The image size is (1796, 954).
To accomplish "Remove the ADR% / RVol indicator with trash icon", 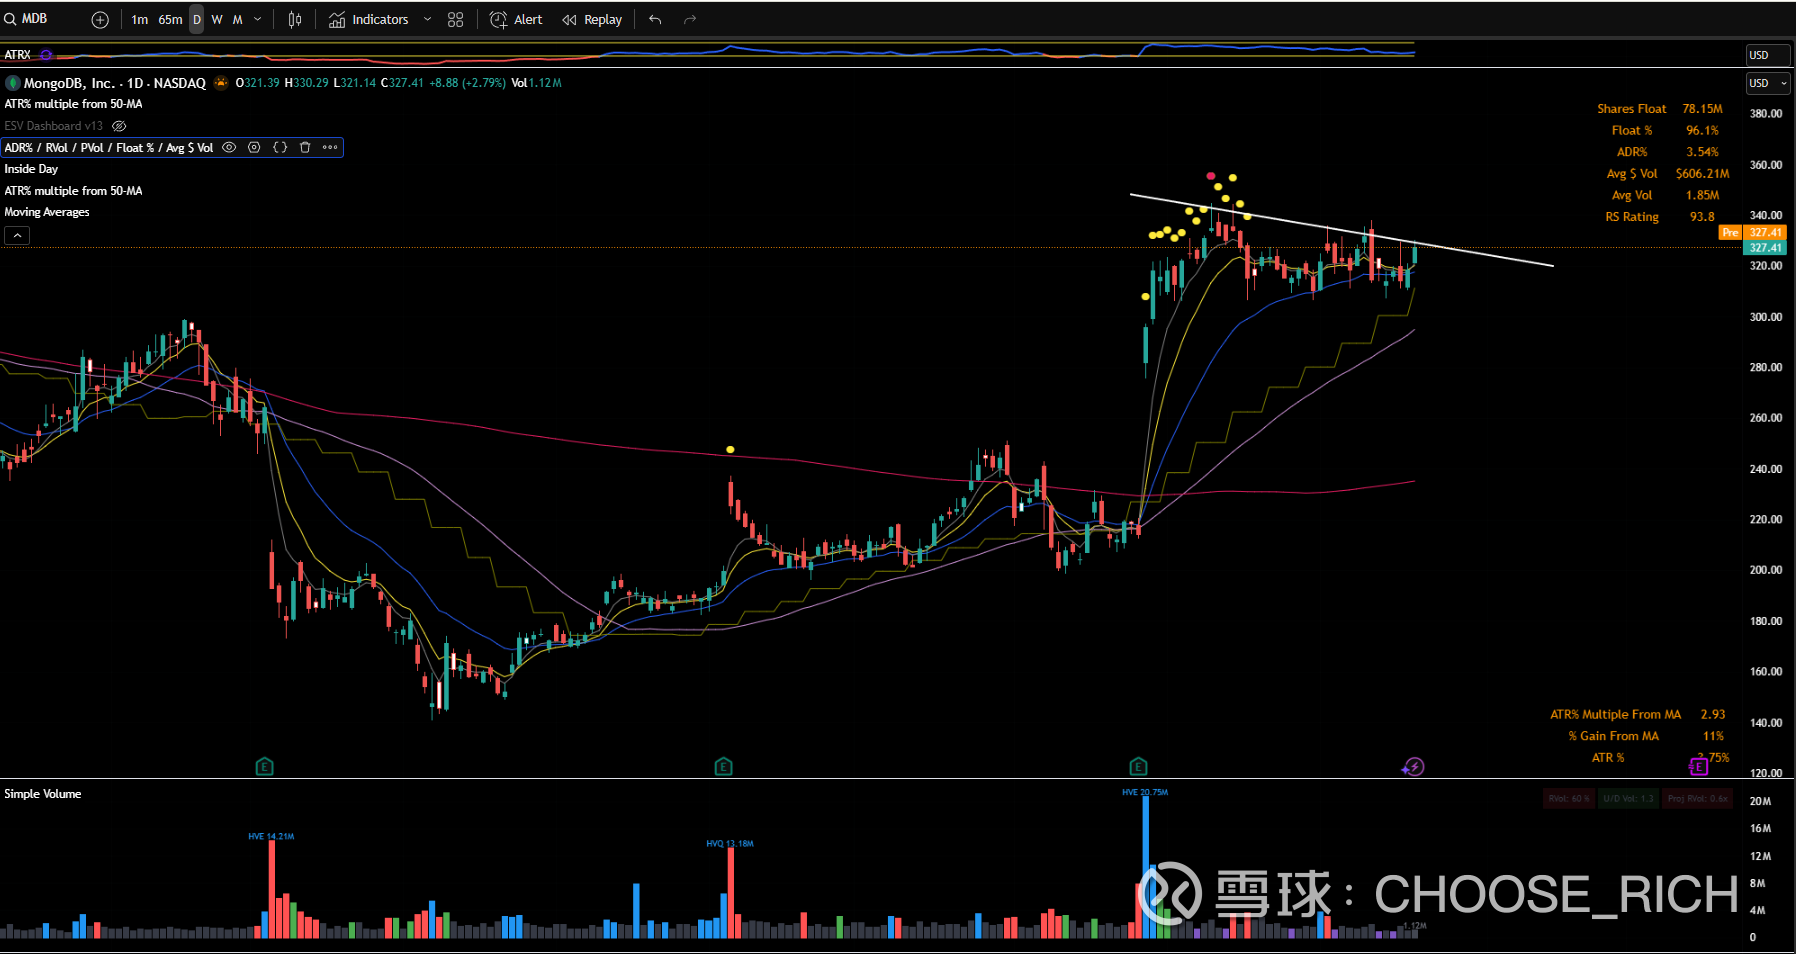I will tap(305, 148).
